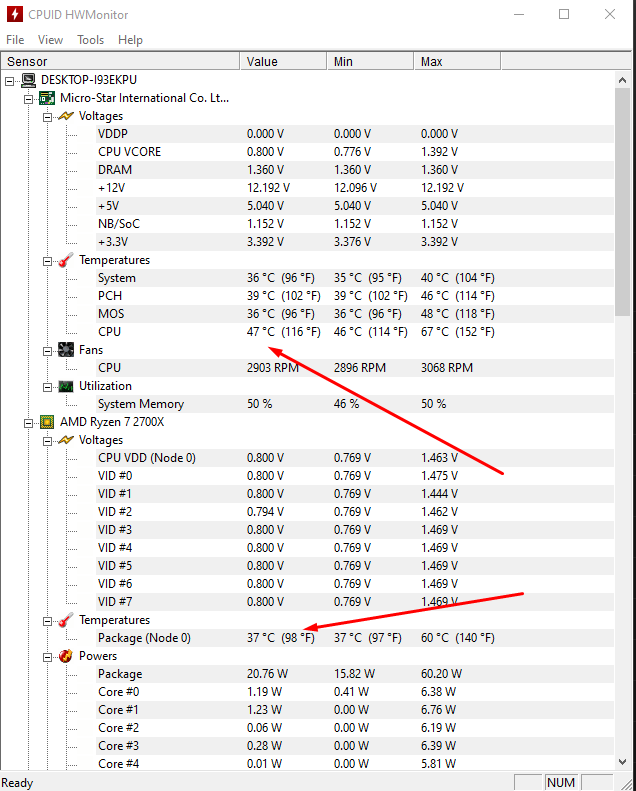Select the NB/SoC row
This screenshot has height=791, width=636.
[x=355, y=224]
